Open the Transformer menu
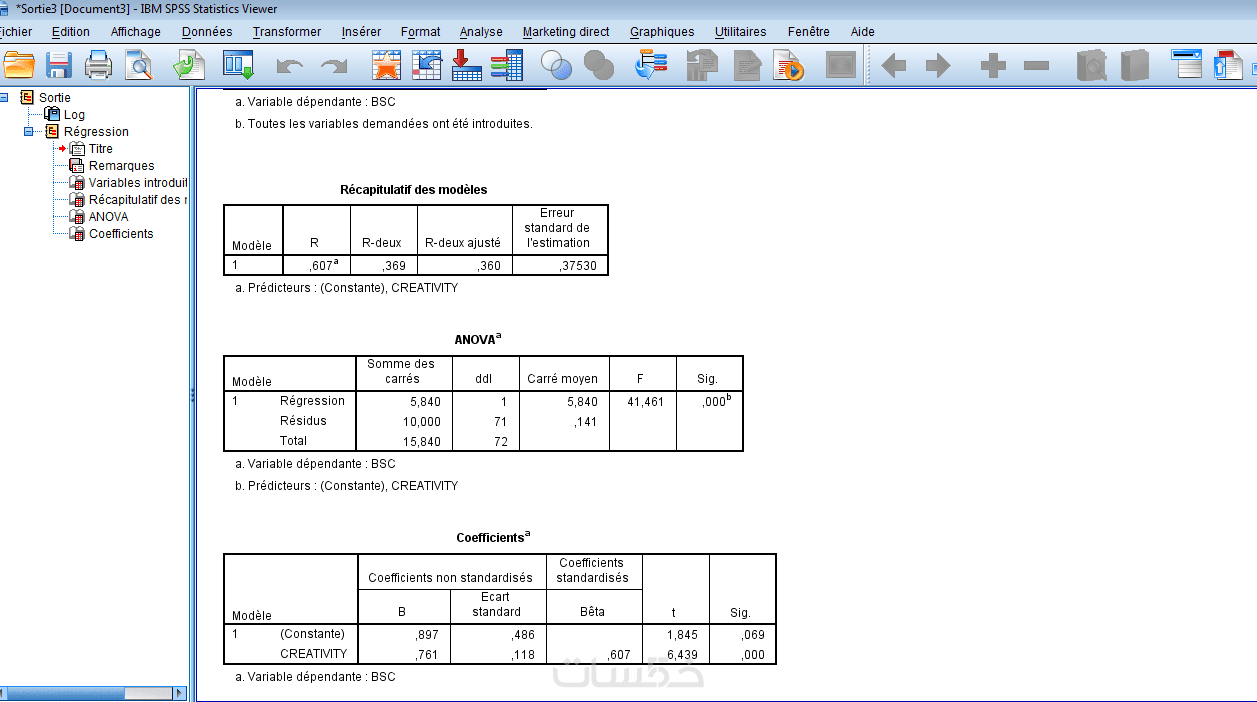Screen dimensions: 1257x702 [x=287, y=32]
